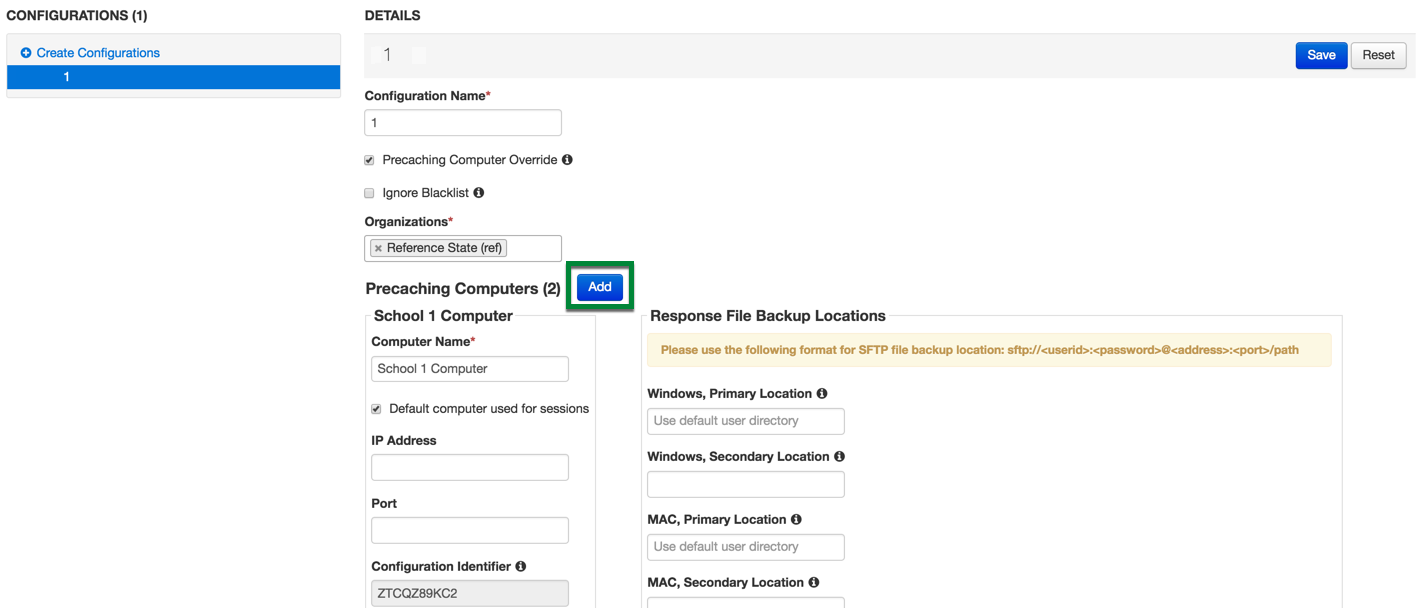Open the Organizations selection field
The width and height of the screenshot is (1417, 608).
(x=463, y=248)
